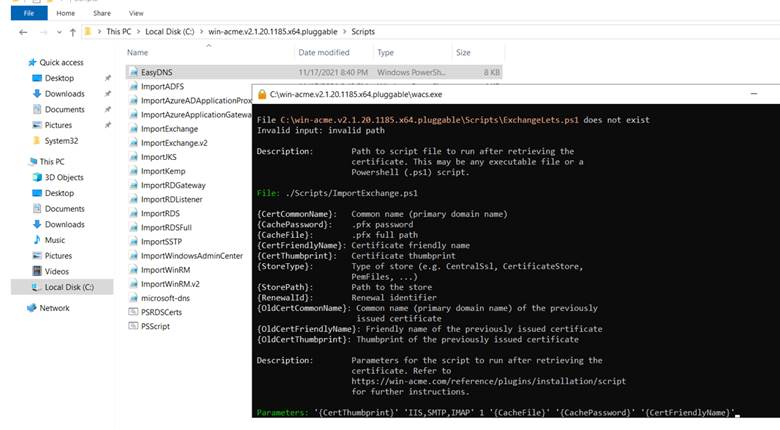Click the Network icon in navigation pane
The height and width of the screenshot is (430, 780).
pos(32,308)
